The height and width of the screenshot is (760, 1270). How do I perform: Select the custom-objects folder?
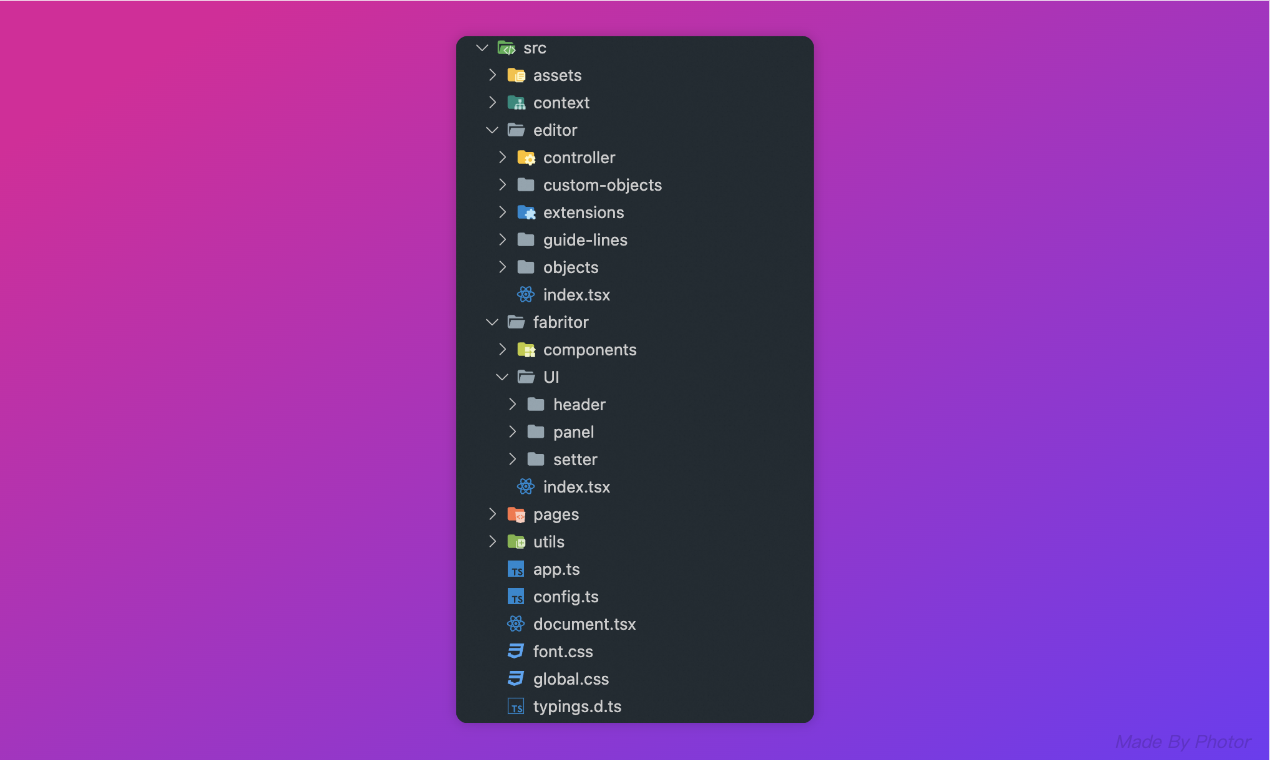coord(602,185)
